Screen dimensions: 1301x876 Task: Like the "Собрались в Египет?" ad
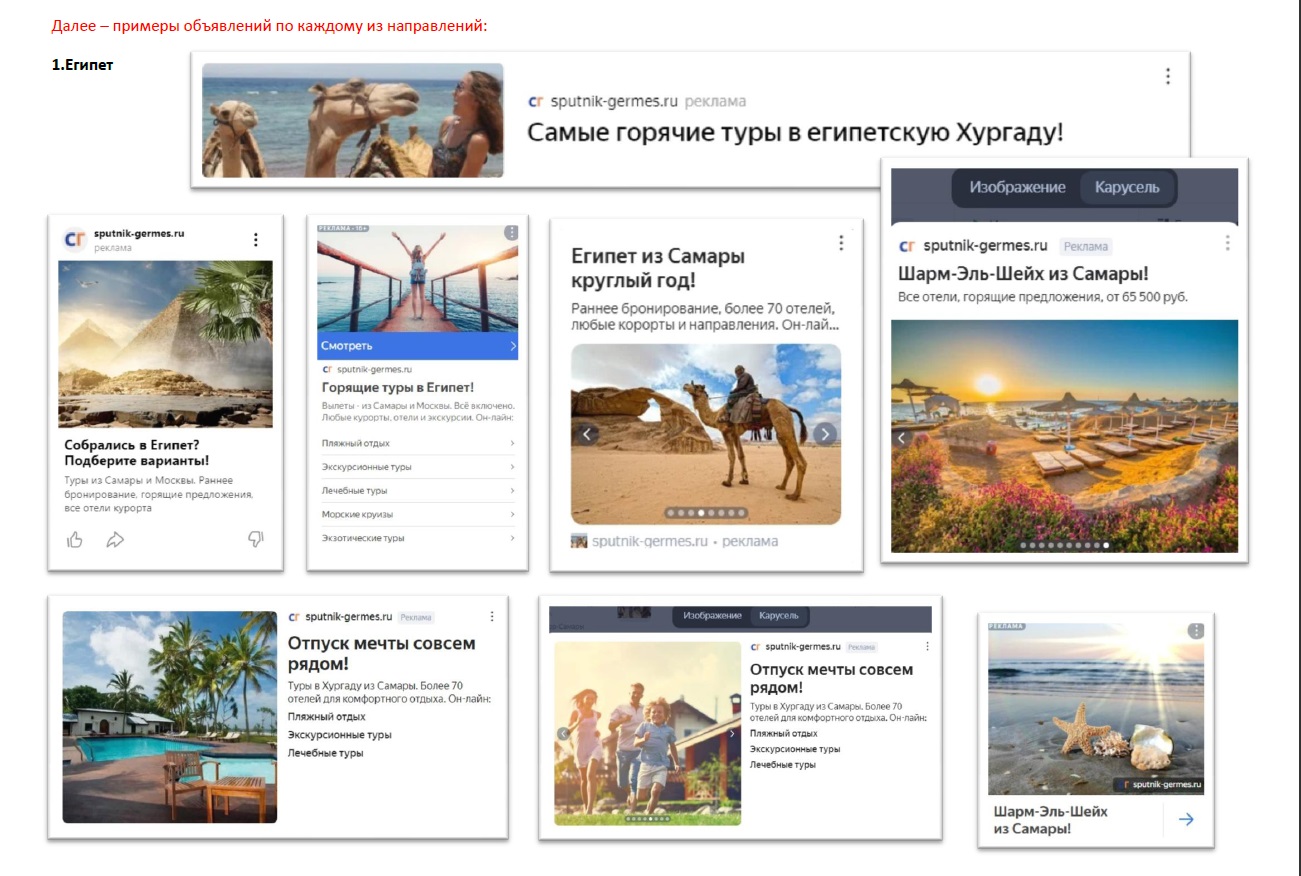coord(75,540)
